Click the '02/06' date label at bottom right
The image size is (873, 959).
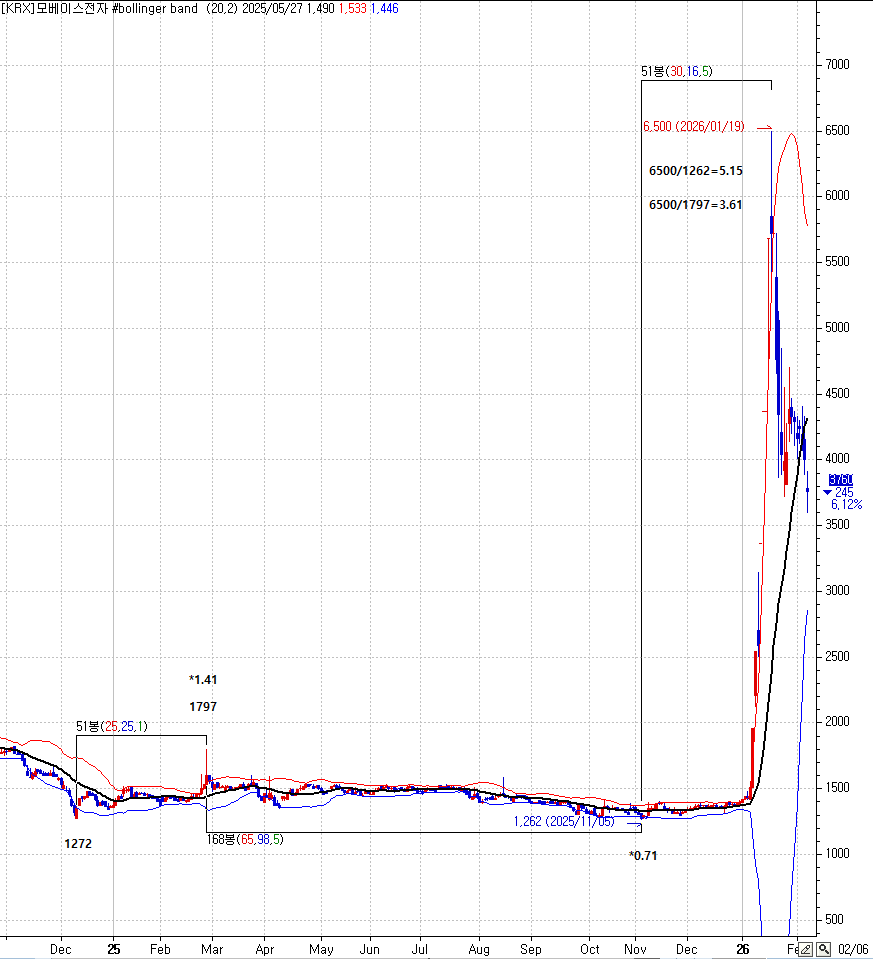(x=853, y=948)
